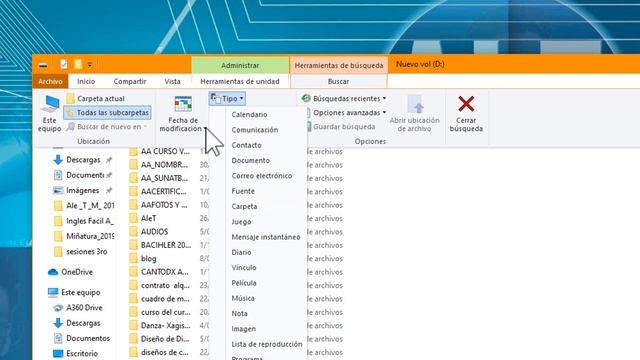Select Todas las subcarpetas option

pyautogui.click(x=107, y=113)
